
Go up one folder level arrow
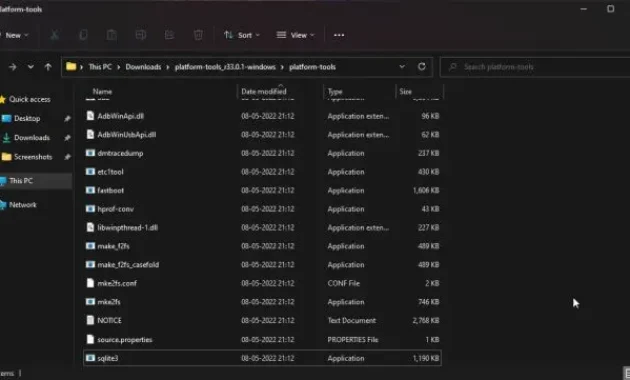pyautogui.click(x=48, y=67)
